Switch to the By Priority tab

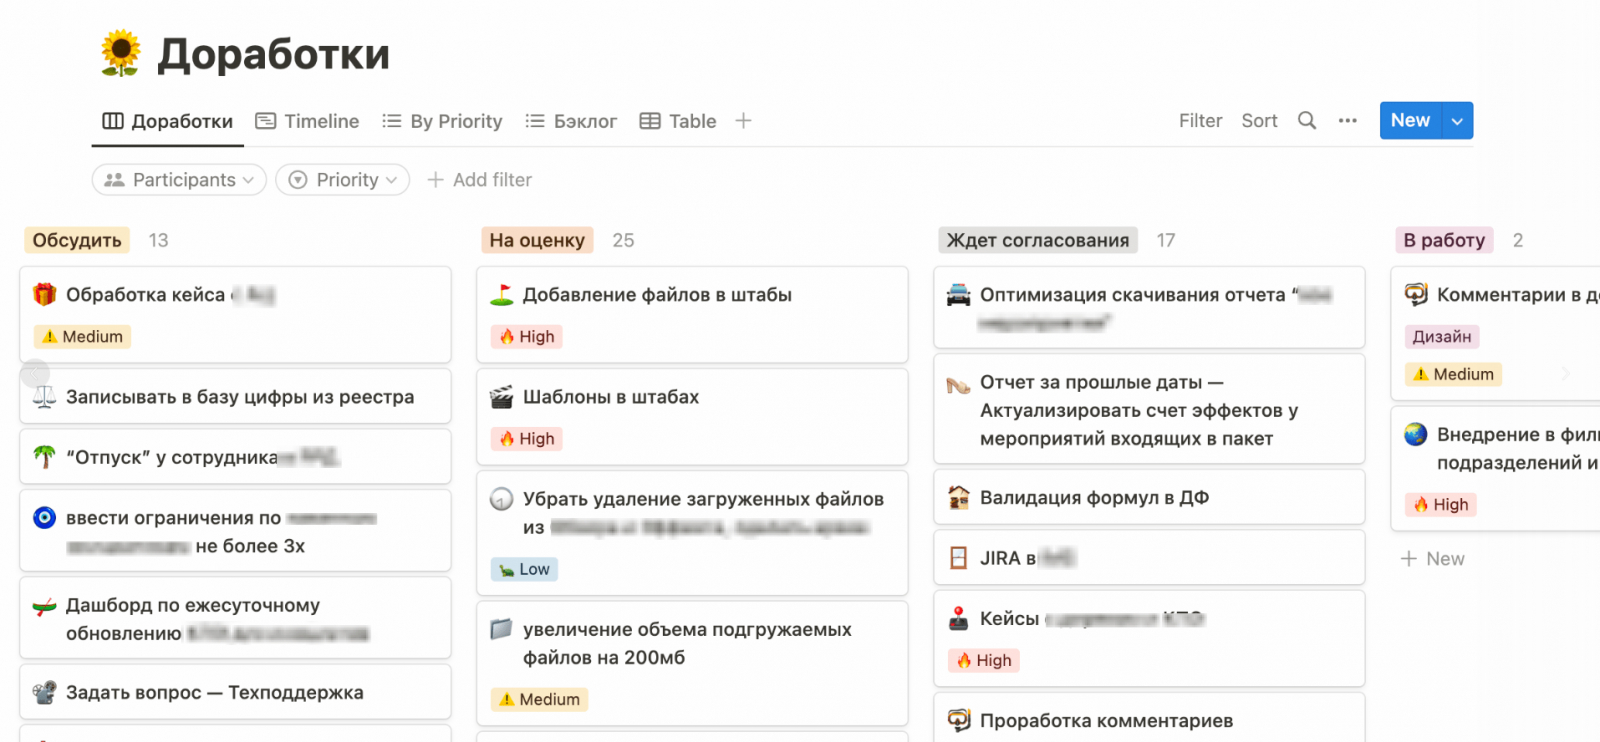point(442,121)
